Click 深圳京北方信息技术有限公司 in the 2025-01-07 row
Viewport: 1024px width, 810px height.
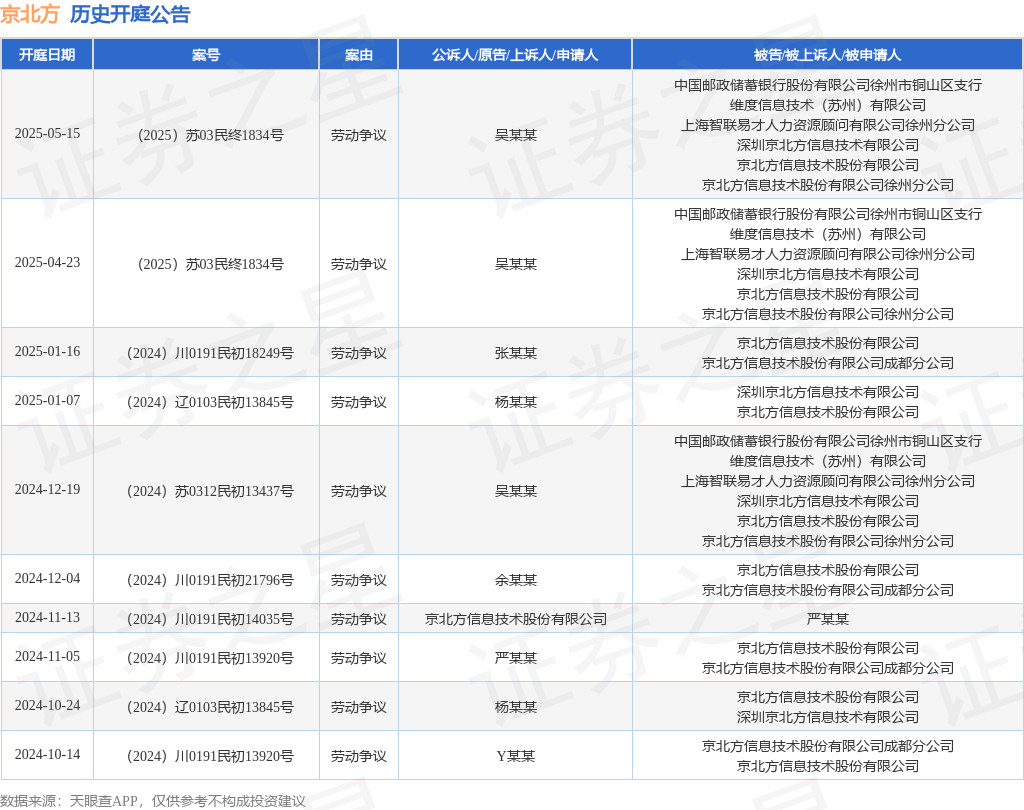pos(827,393)
